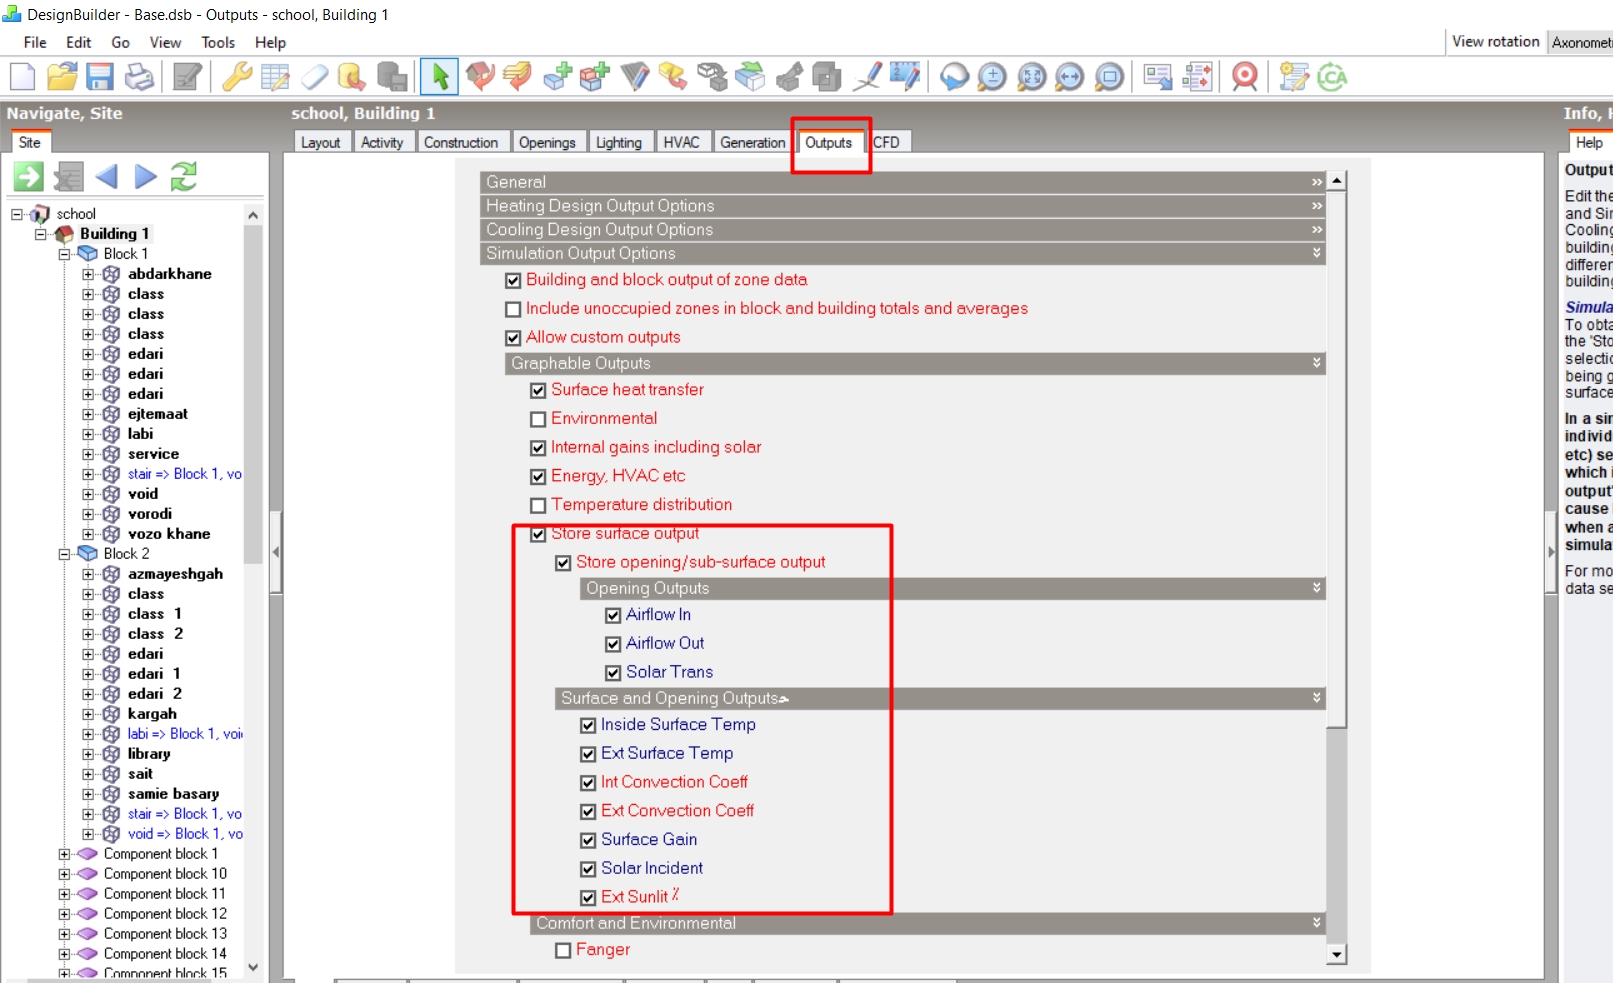Click the zoom window magnifier icon
Image resolution: width=1613 pixels, height=983 pixels.
1109,77
